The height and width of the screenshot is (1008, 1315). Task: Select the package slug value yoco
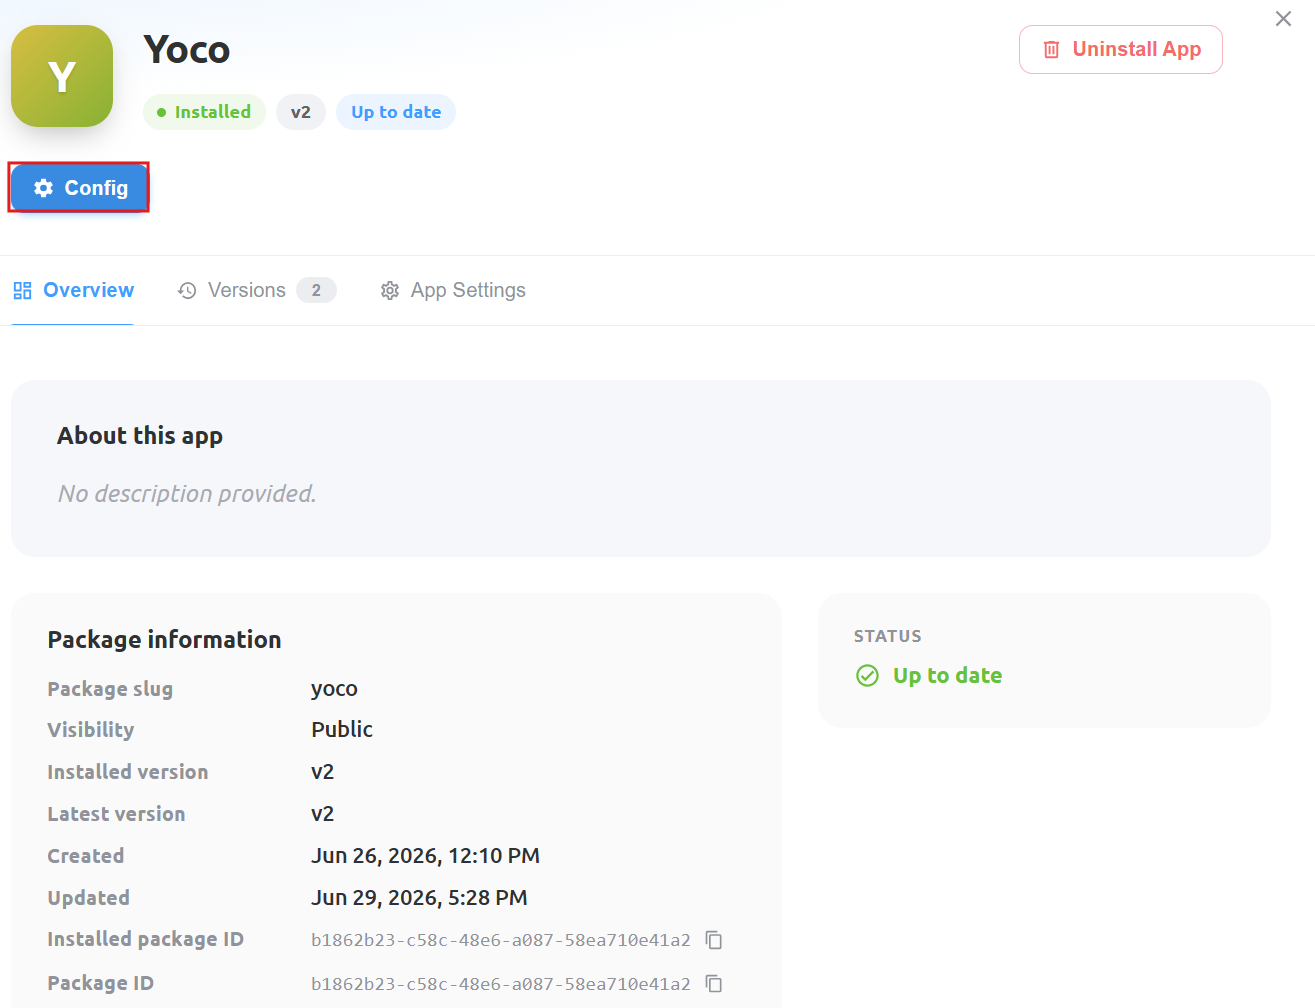pyautogui.click(x=334, y=689)
